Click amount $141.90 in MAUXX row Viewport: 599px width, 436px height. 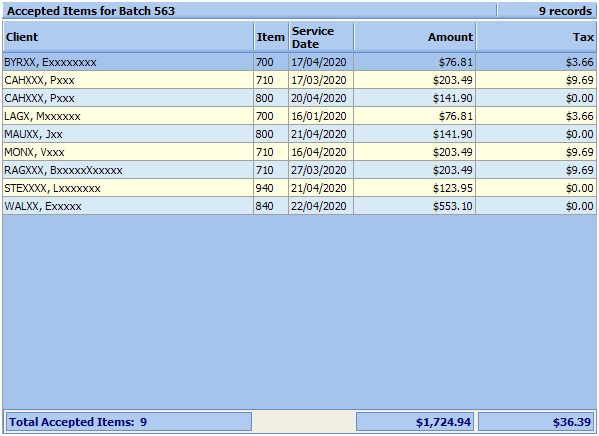click(415, 134)
